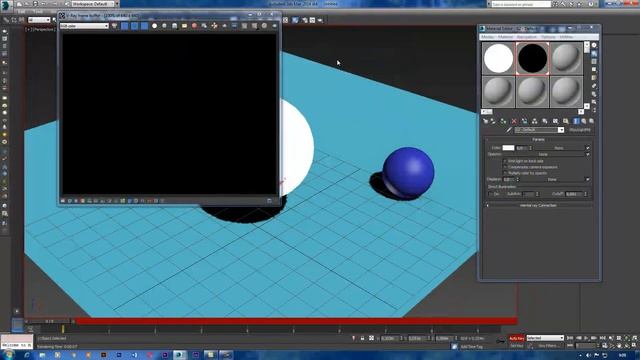The height and width of the screenshot is (360, 640).
Task: Go to parent in Material Editor
Action: point(584,121)
